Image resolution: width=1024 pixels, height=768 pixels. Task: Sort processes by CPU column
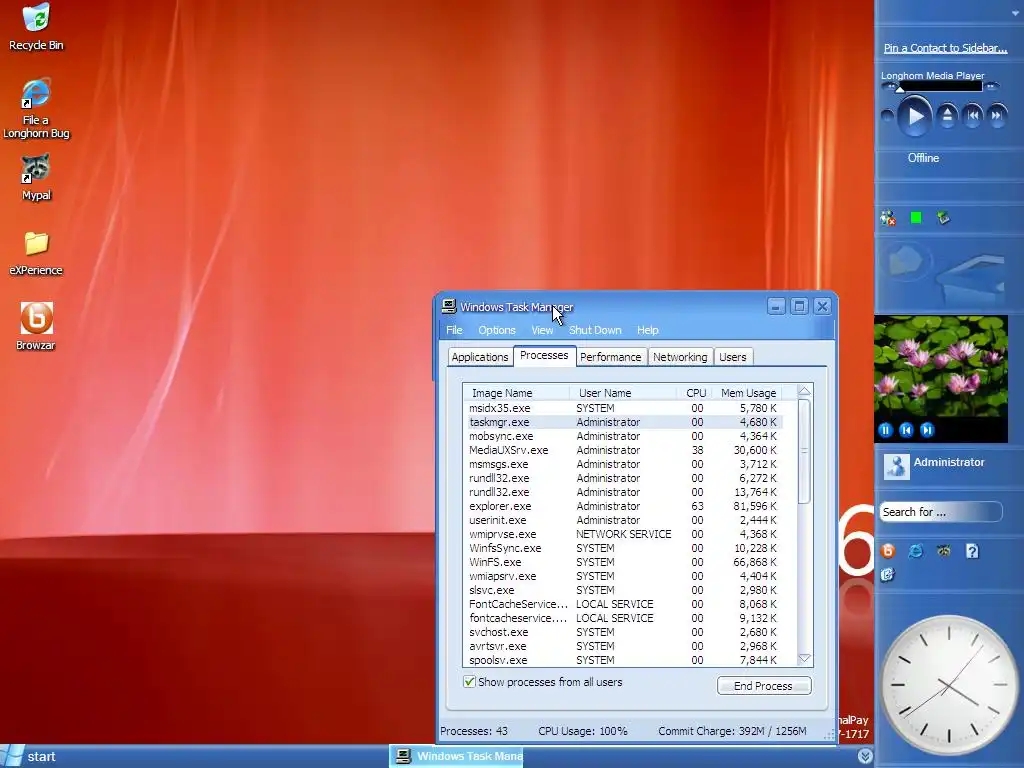[x=696, y=393]
